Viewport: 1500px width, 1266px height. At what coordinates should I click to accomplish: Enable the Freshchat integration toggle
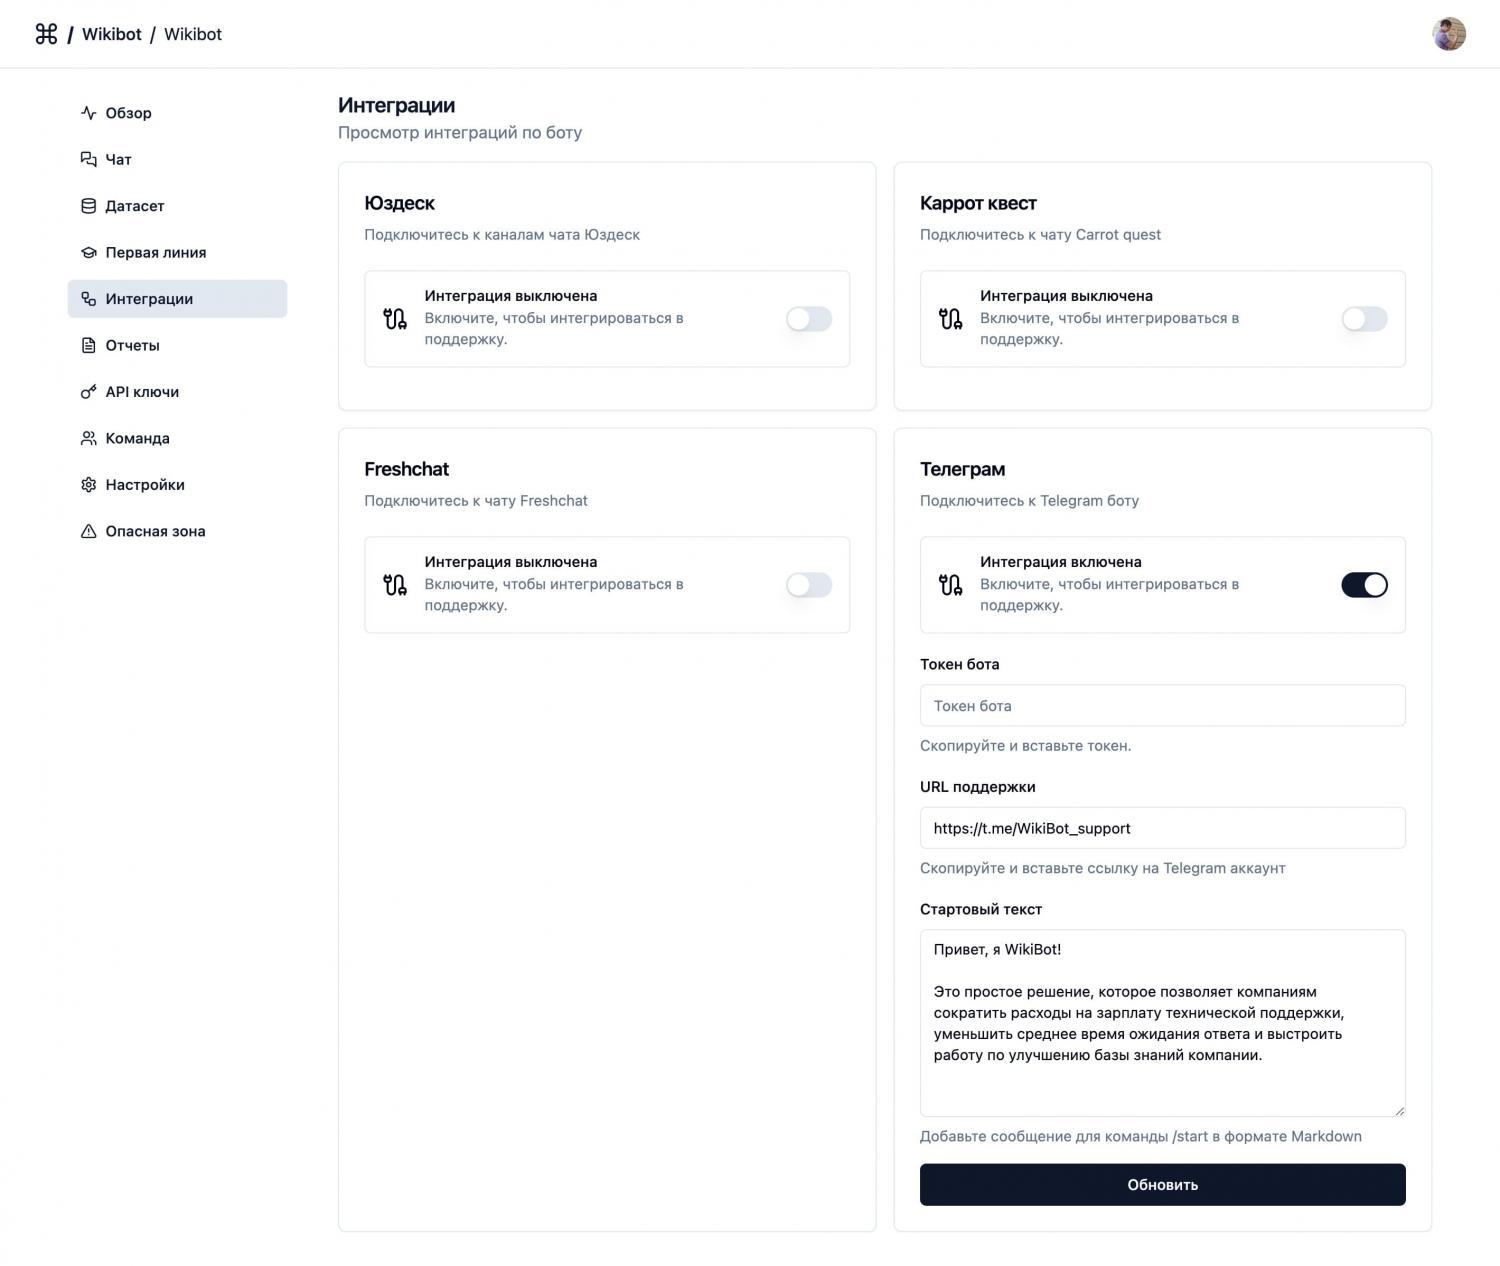808,585
